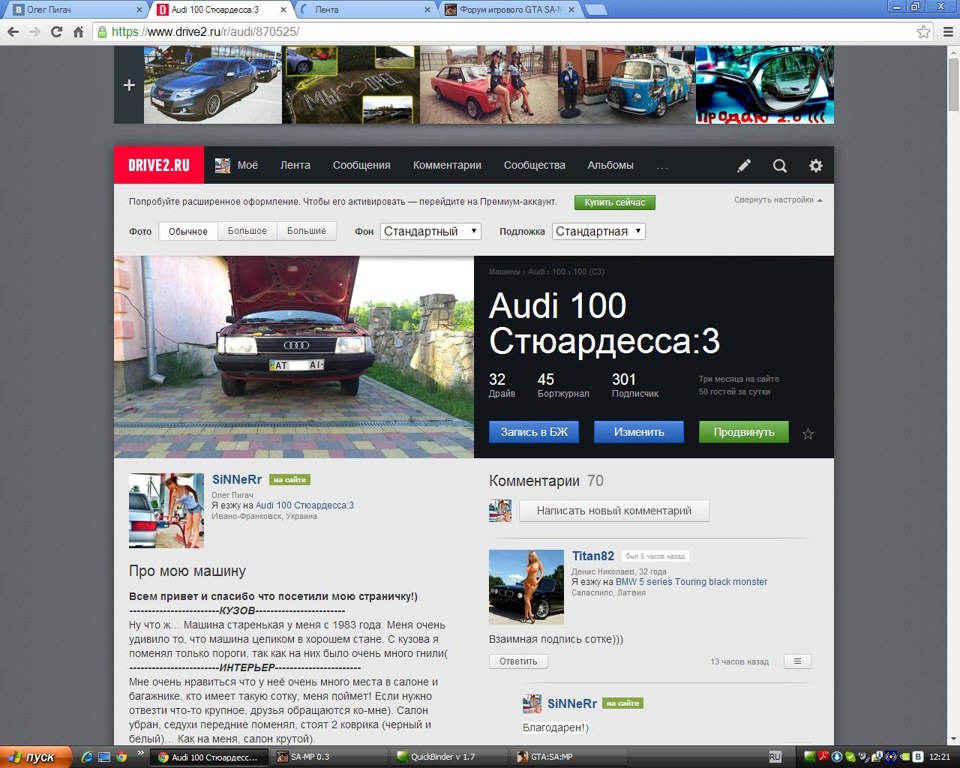Launch Chrome from quick launch bar

121,757
